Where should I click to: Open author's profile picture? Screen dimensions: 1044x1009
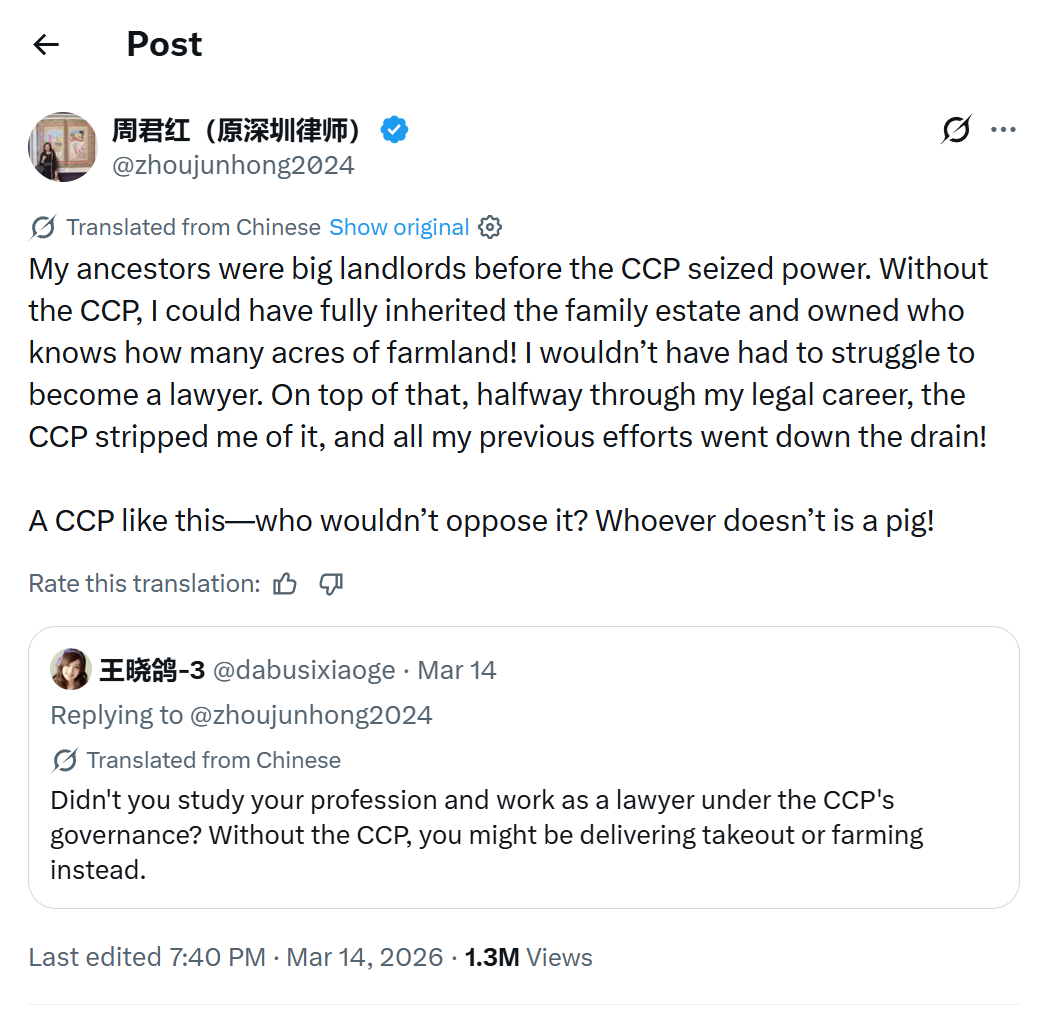(62, 147)
